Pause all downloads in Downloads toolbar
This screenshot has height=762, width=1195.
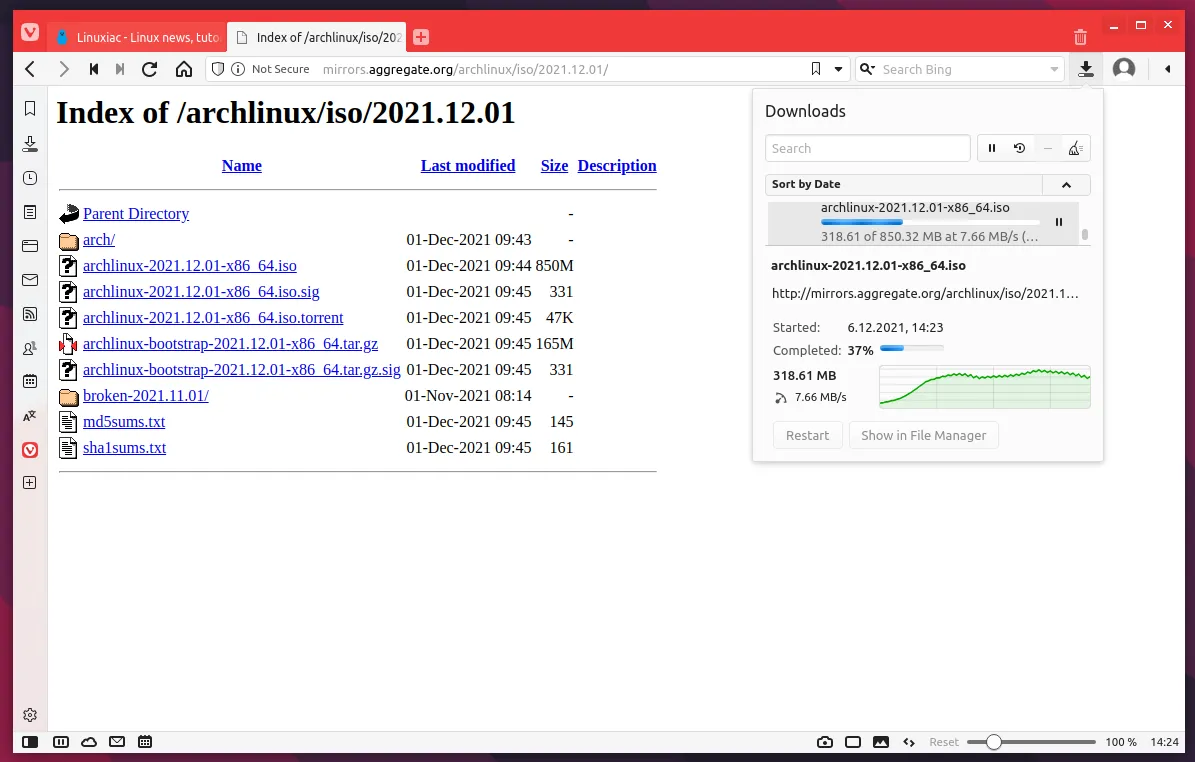992,148
